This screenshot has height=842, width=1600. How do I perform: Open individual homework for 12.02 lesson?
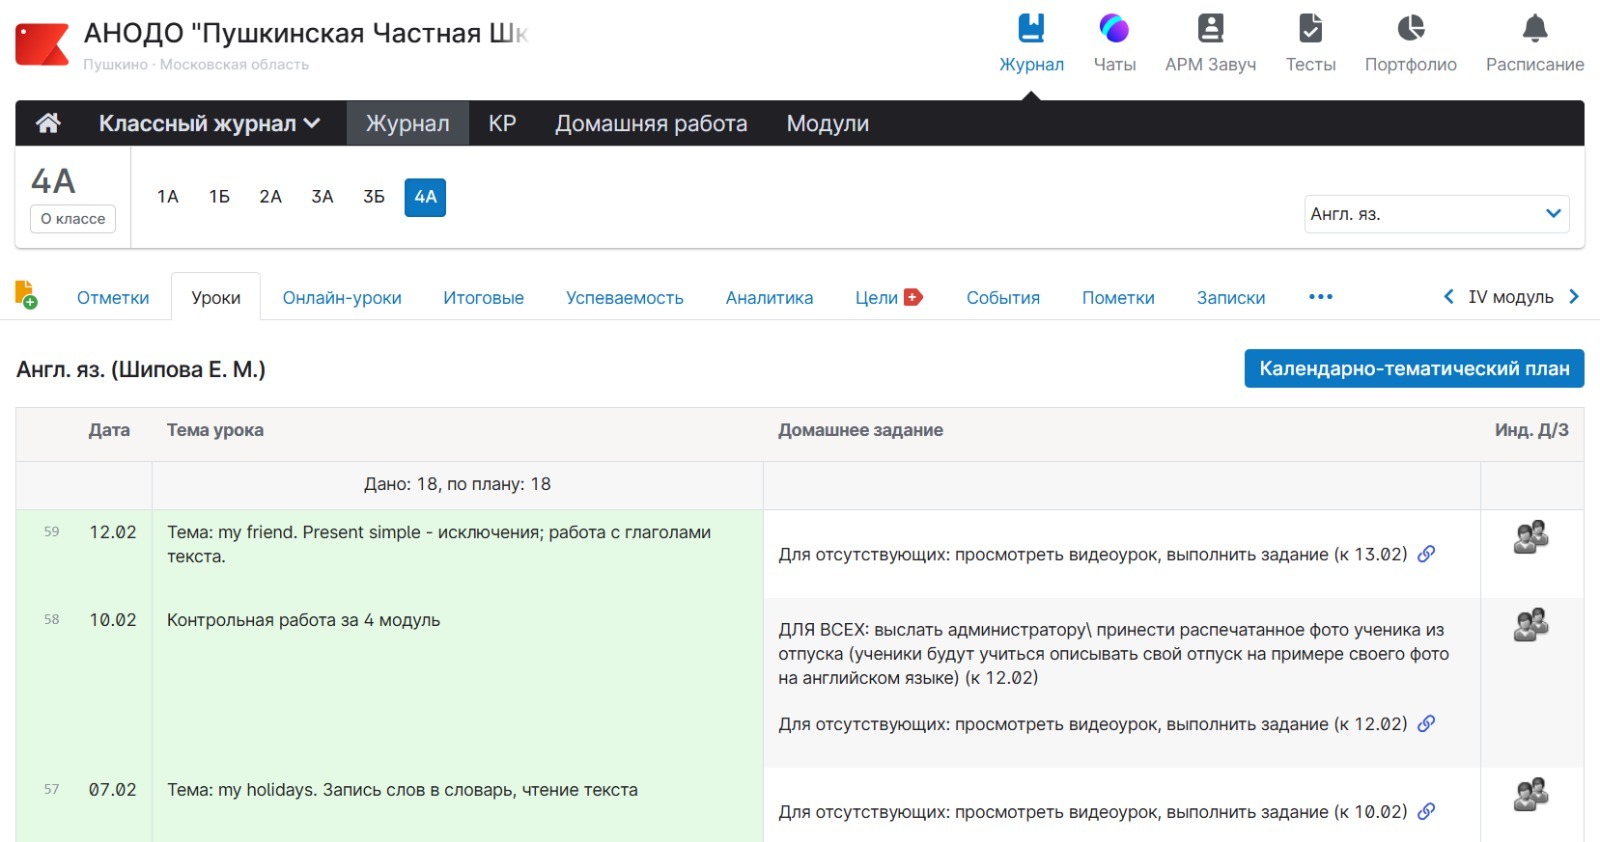pos(1531,538)
